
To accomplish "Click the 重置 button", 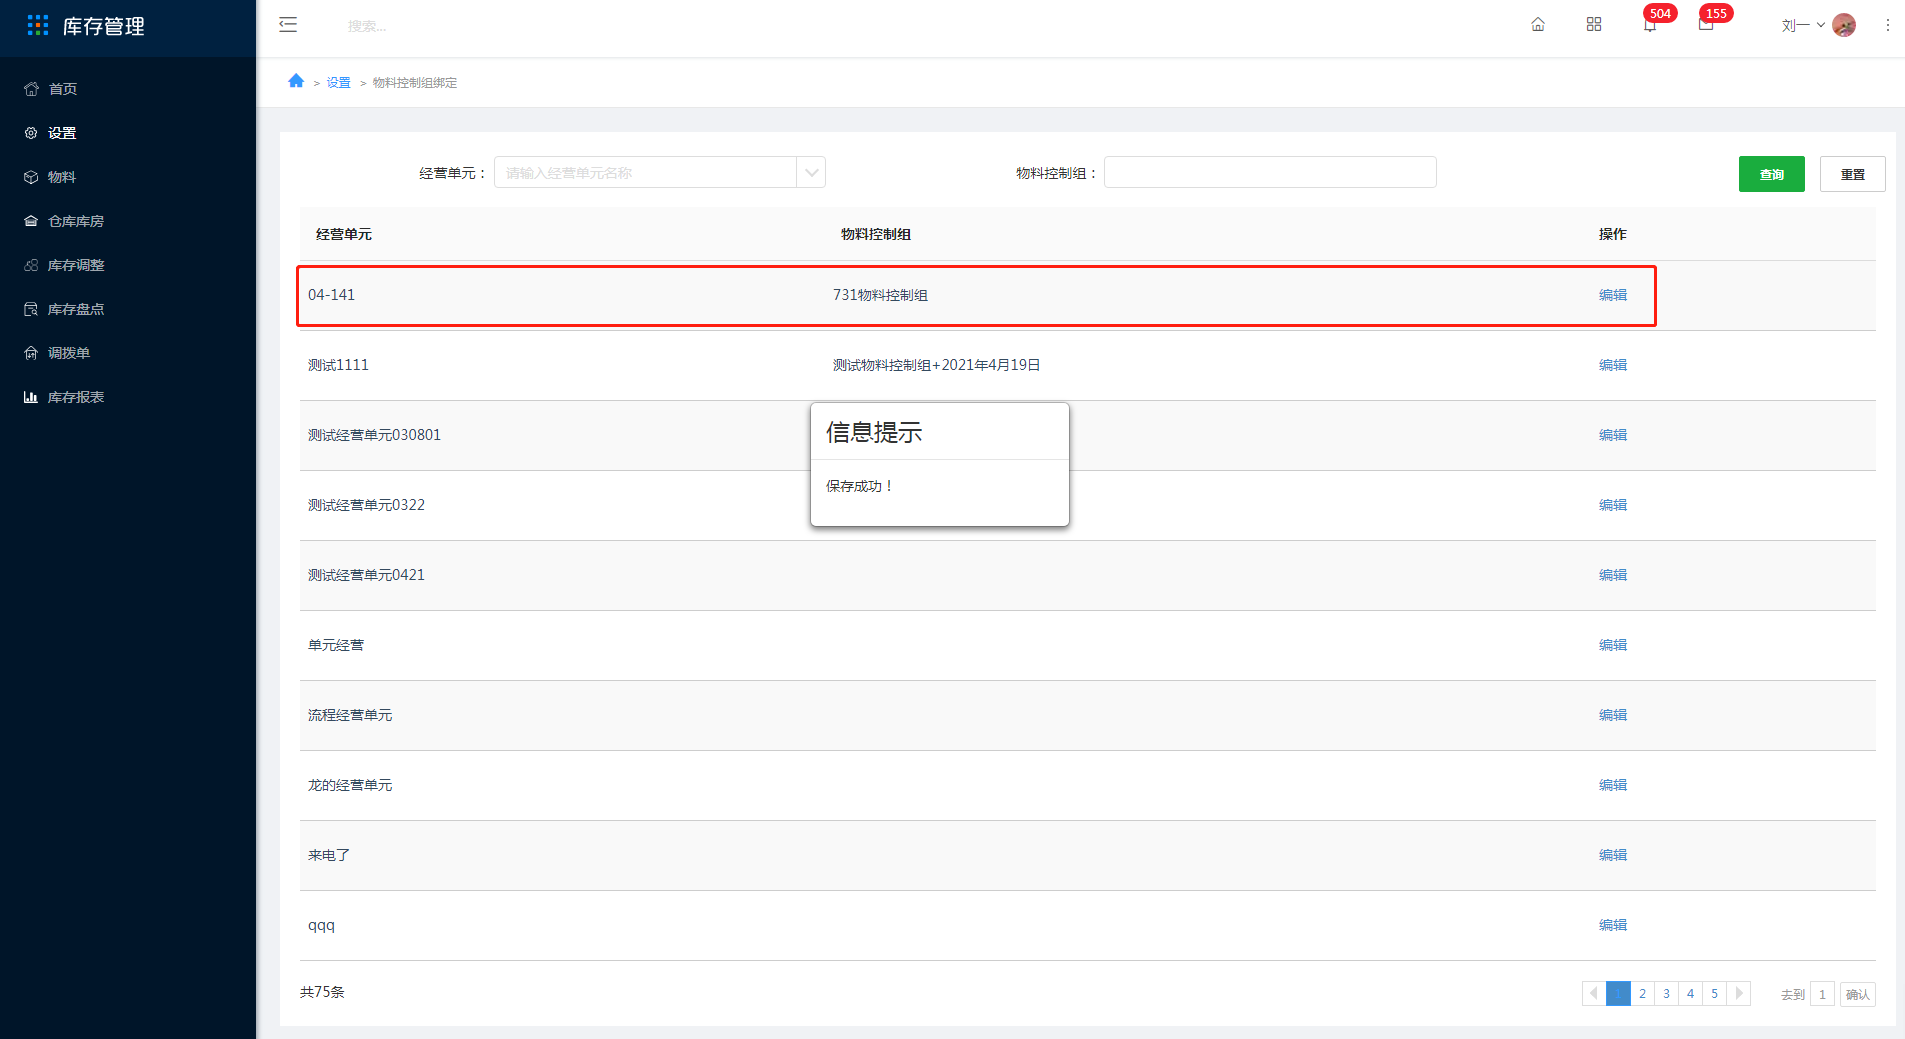I will (x=1853, y=174).
